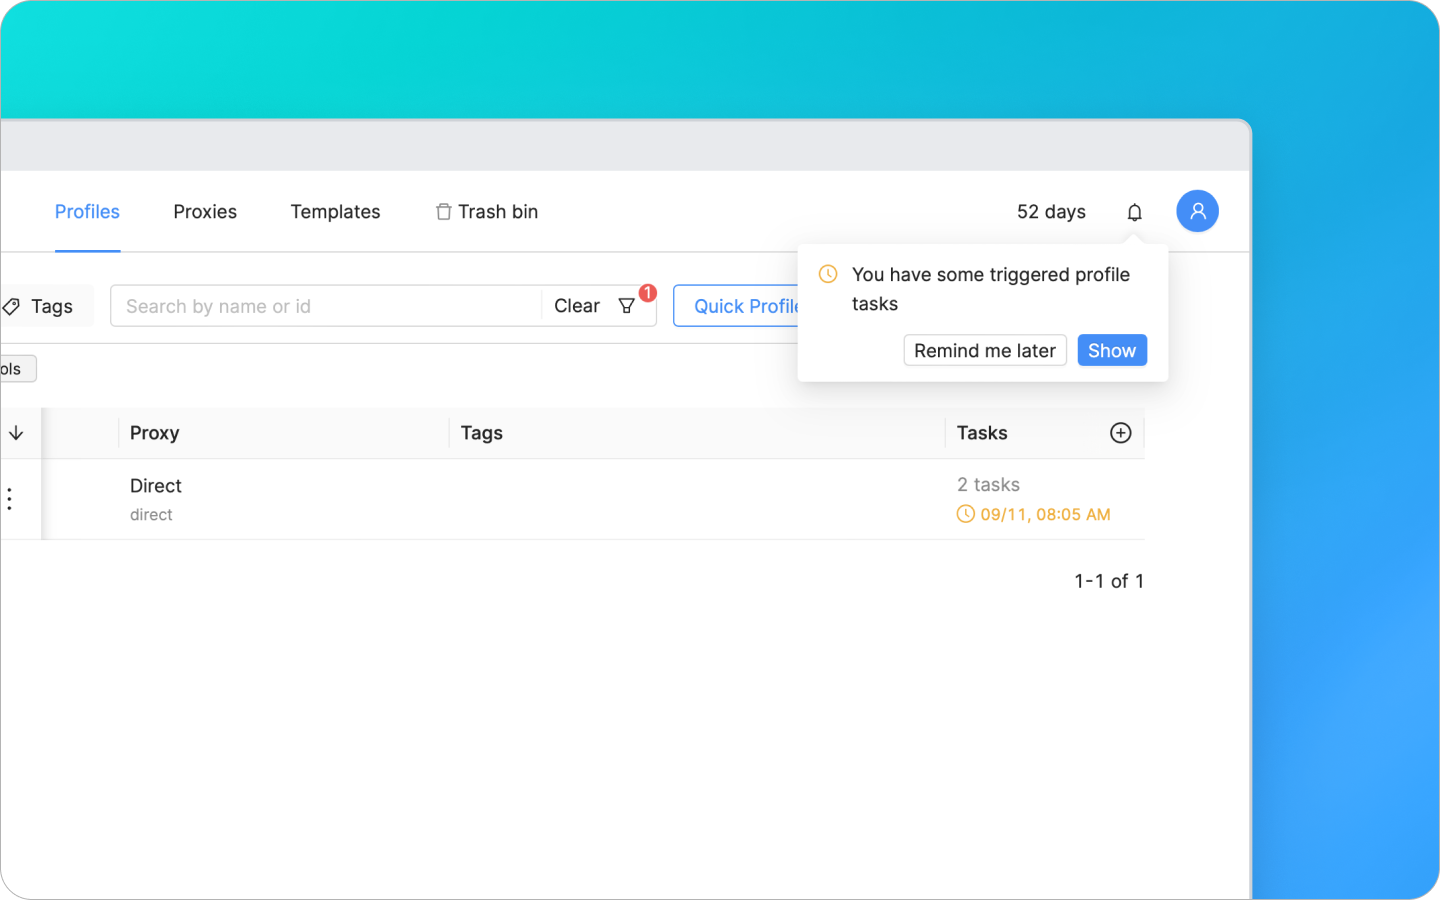The image size is (1440, 900).
Task: Click the user avatar icon
Action: pos(1197,211)
